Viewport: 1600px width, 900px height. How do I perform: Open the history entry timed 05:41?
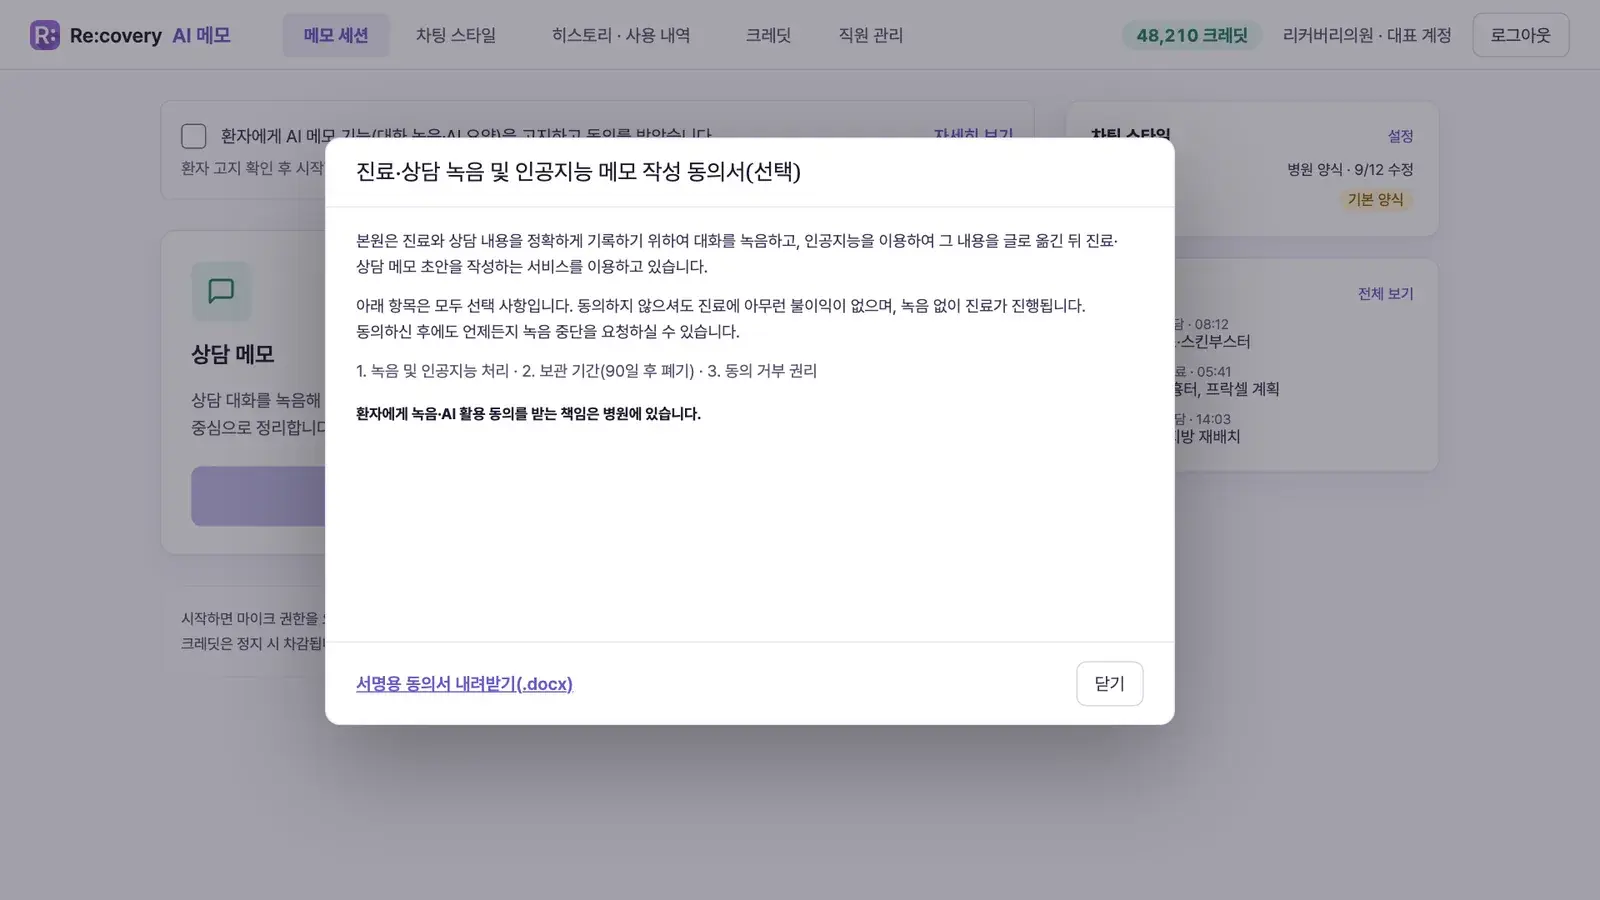point(1226,380)
